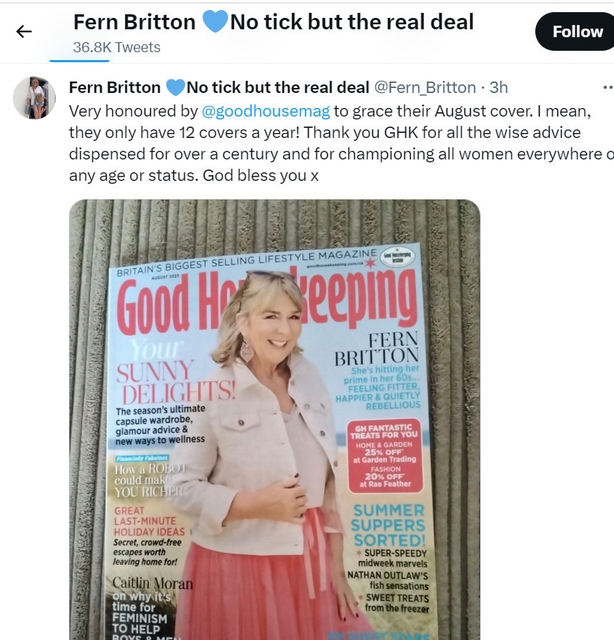This screenshot has width=614, height=640.
Task: Click the 36.8K Tweets count
Action: tap(117, 47)
